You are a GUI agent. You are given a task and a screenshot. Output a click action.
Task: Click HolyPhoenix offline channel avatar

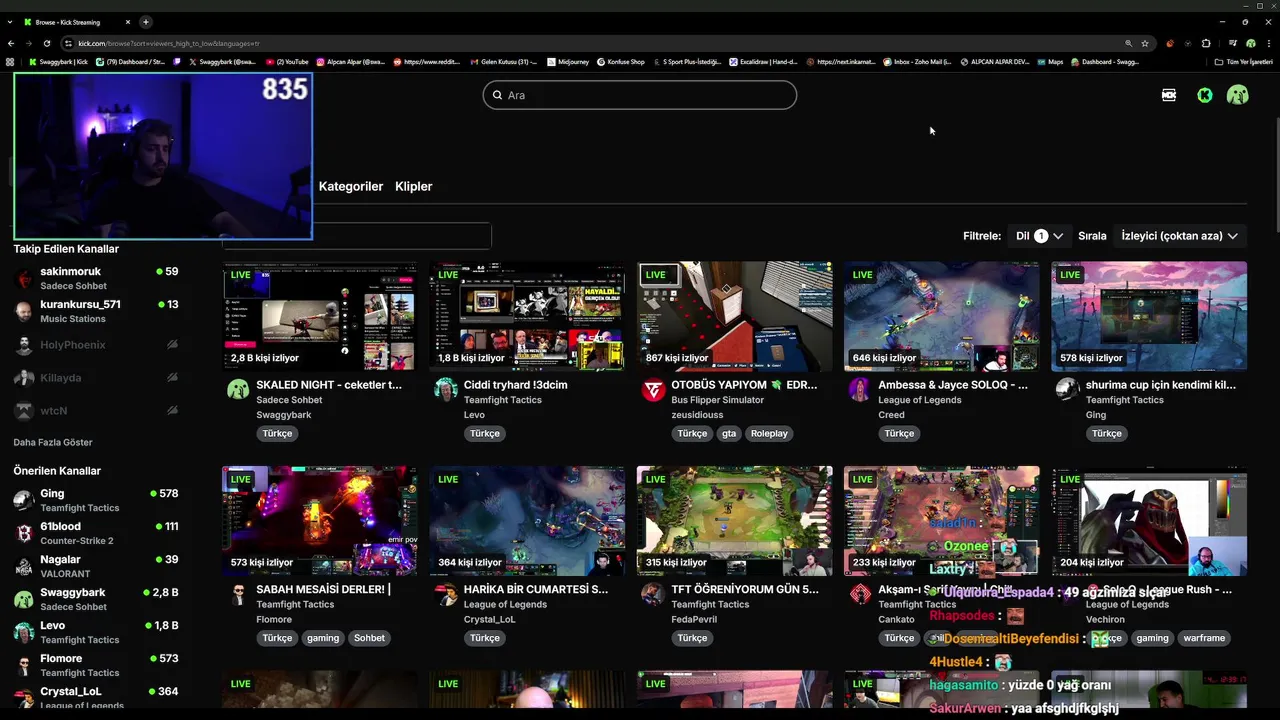tap(24, 345)
